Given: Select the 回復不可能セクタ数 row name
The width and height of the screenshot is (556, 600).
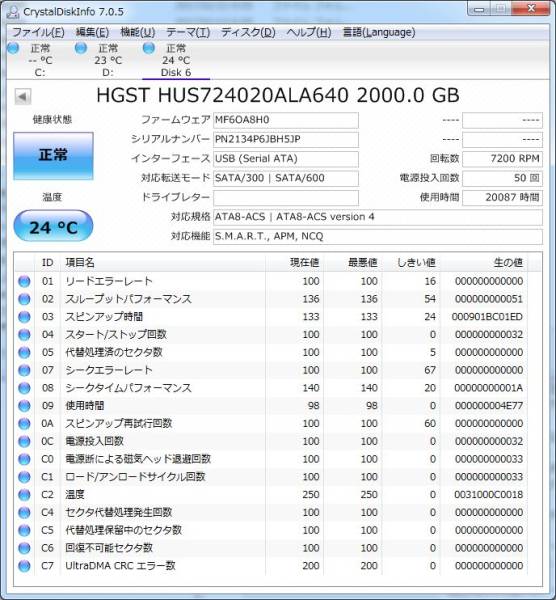Looking at the screenshot, I should tap(109, 548).
